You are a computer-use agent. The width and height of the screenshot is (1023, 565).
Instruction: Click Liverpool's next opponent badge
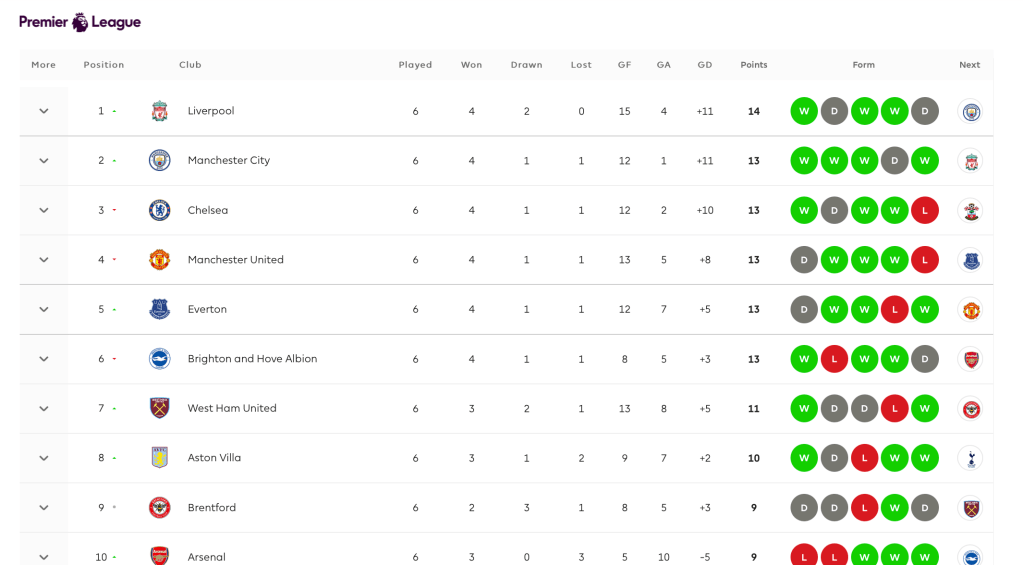(x=969, y=111)
